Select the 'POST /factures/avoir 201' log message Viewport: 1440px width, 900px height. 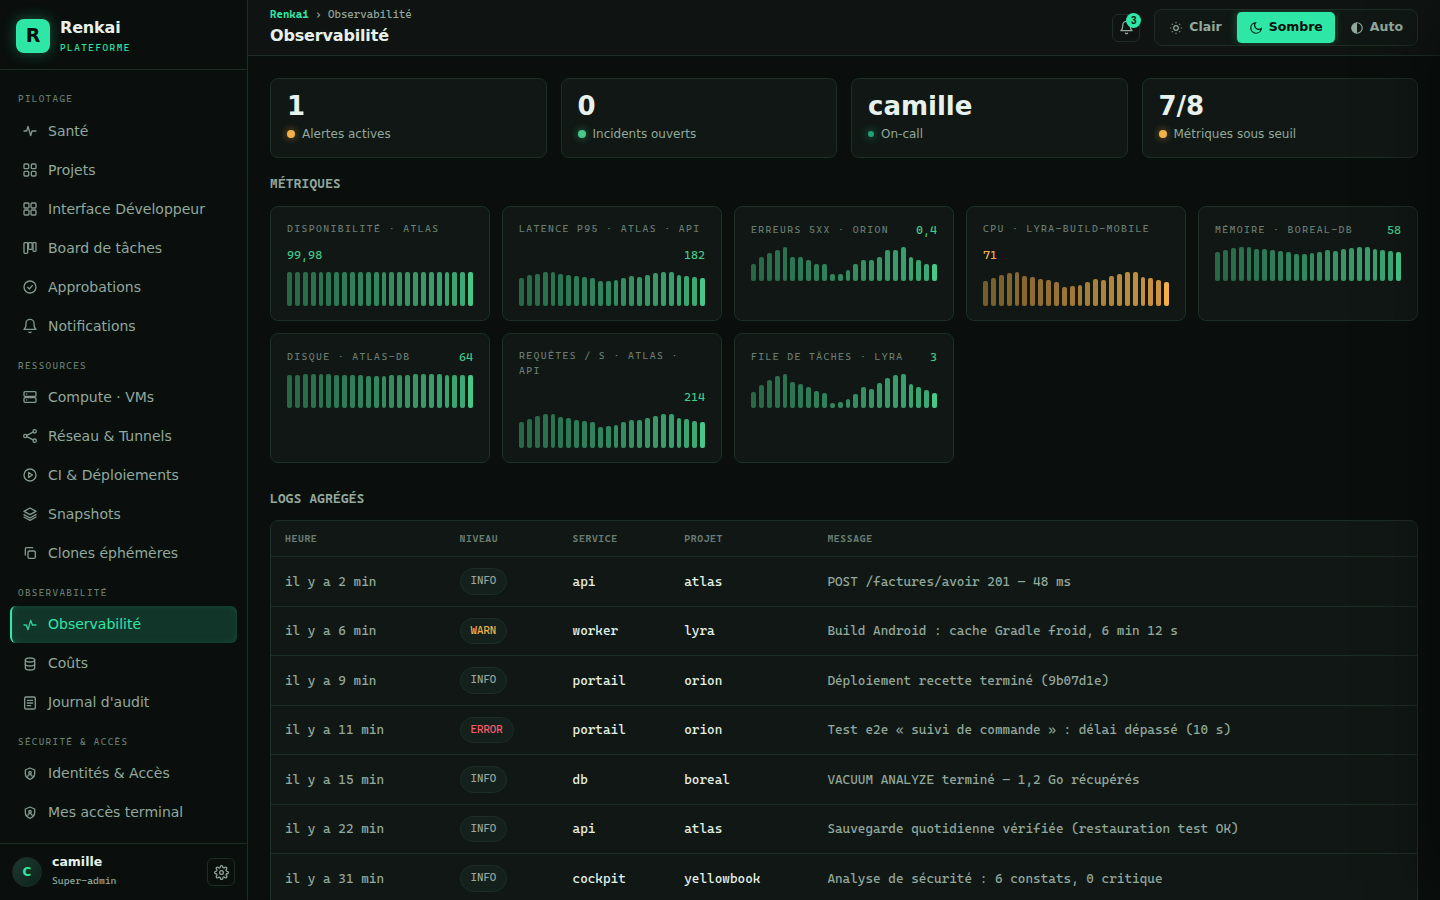949,582
